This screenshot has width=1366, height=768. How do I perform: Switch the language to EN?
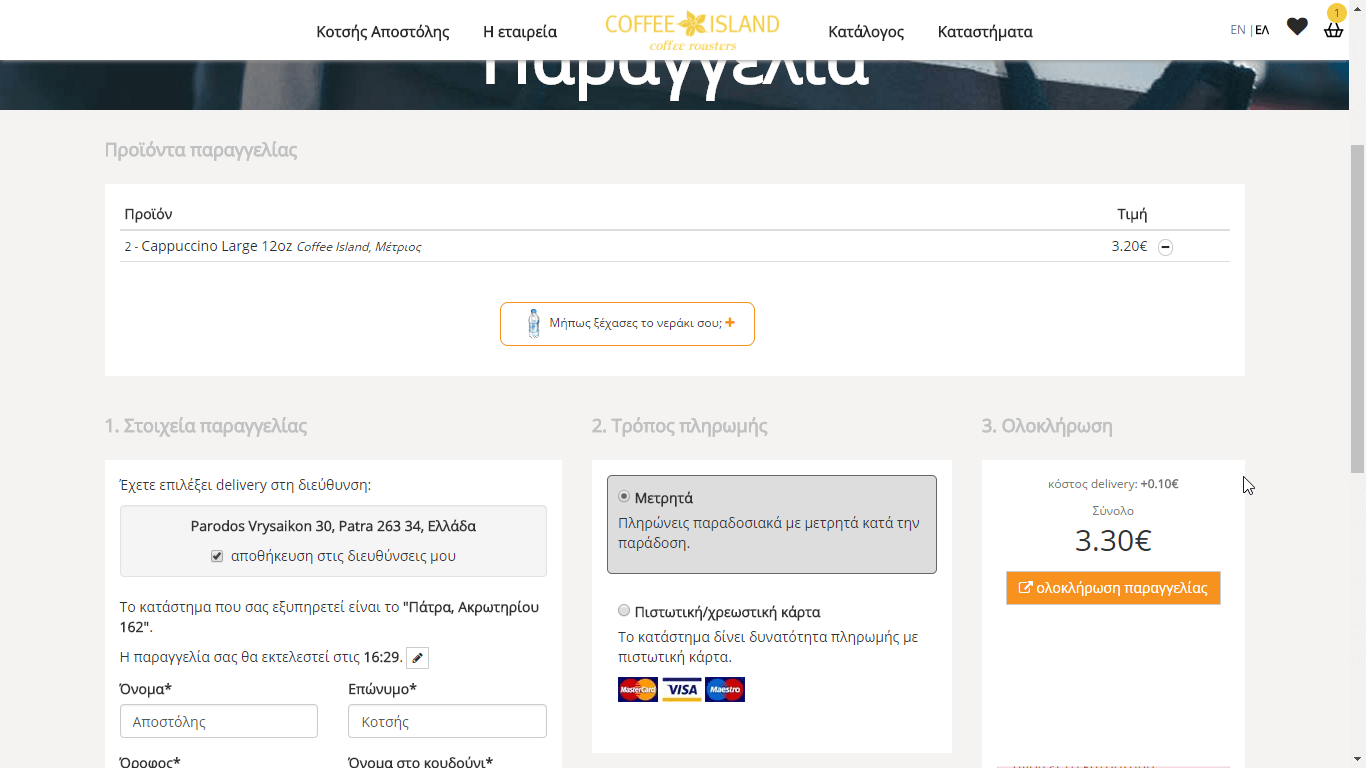1238,30
